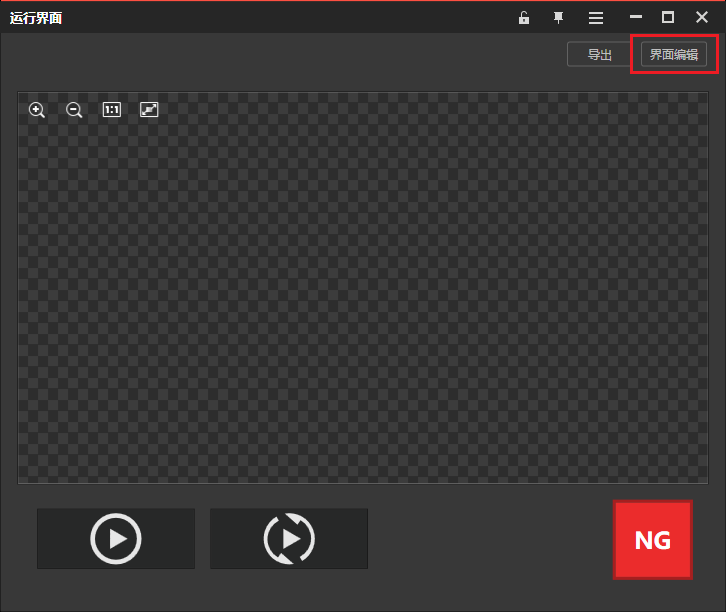Reset image to 1:1 actual size
The image size is (726, 612).
click(x=111, y=110)
